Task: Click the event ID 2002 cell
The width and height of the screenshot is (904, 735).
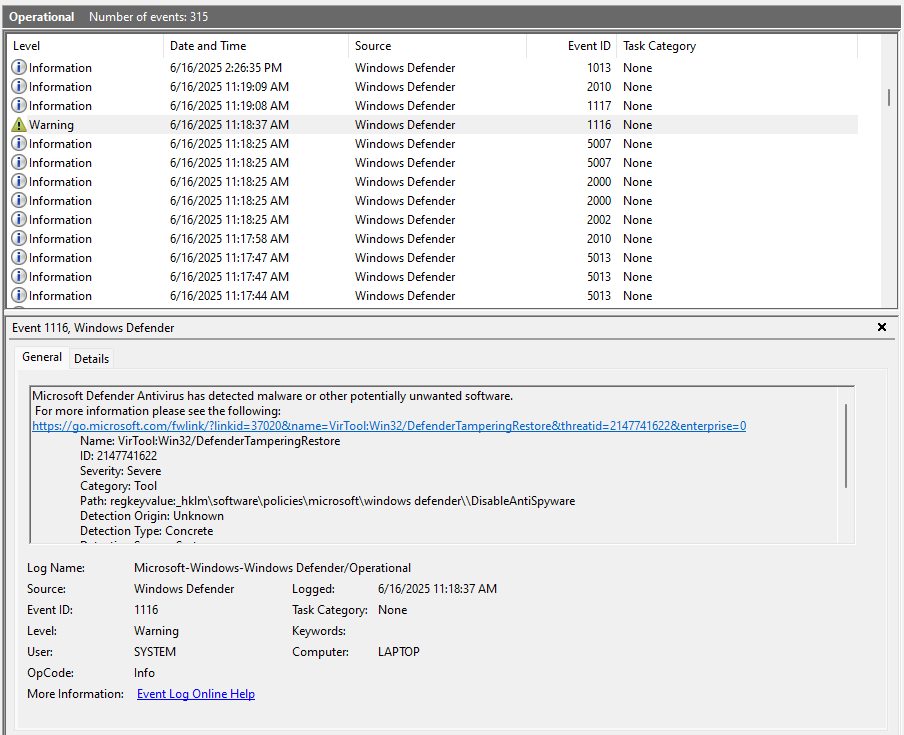Action: [x=598, y=220]
